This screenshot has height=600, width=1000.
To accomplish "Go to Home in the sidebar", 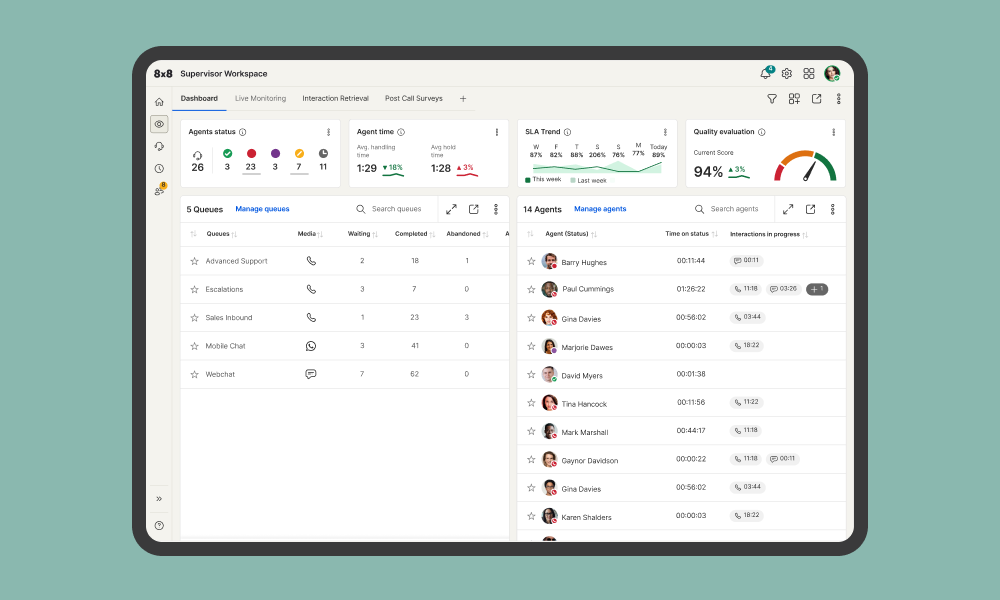I will point(159,102).
